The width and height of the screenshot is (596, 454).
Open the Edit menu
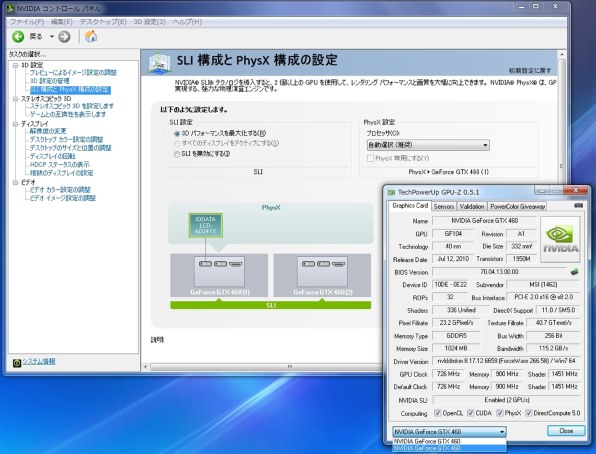(x=62, y=22)
